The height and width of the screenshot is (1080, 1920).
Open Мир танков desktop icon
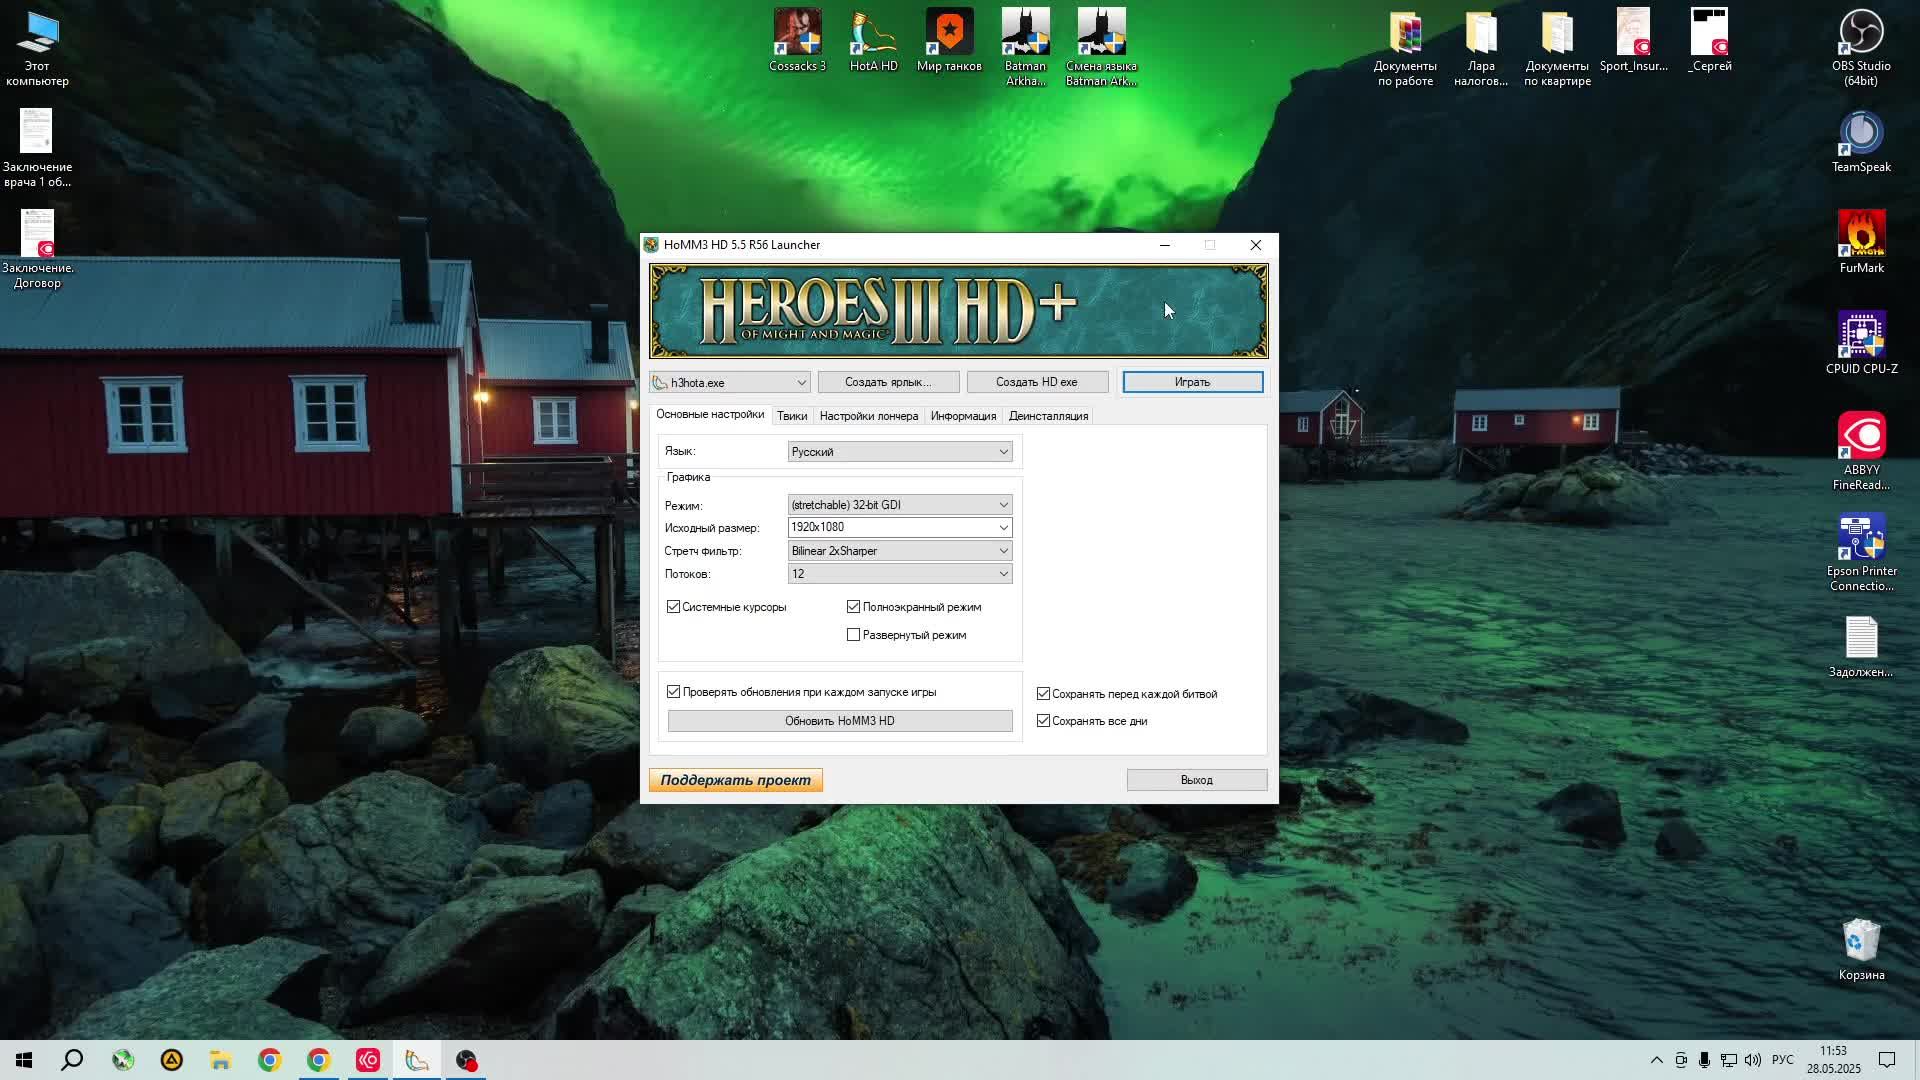(949, 41)
